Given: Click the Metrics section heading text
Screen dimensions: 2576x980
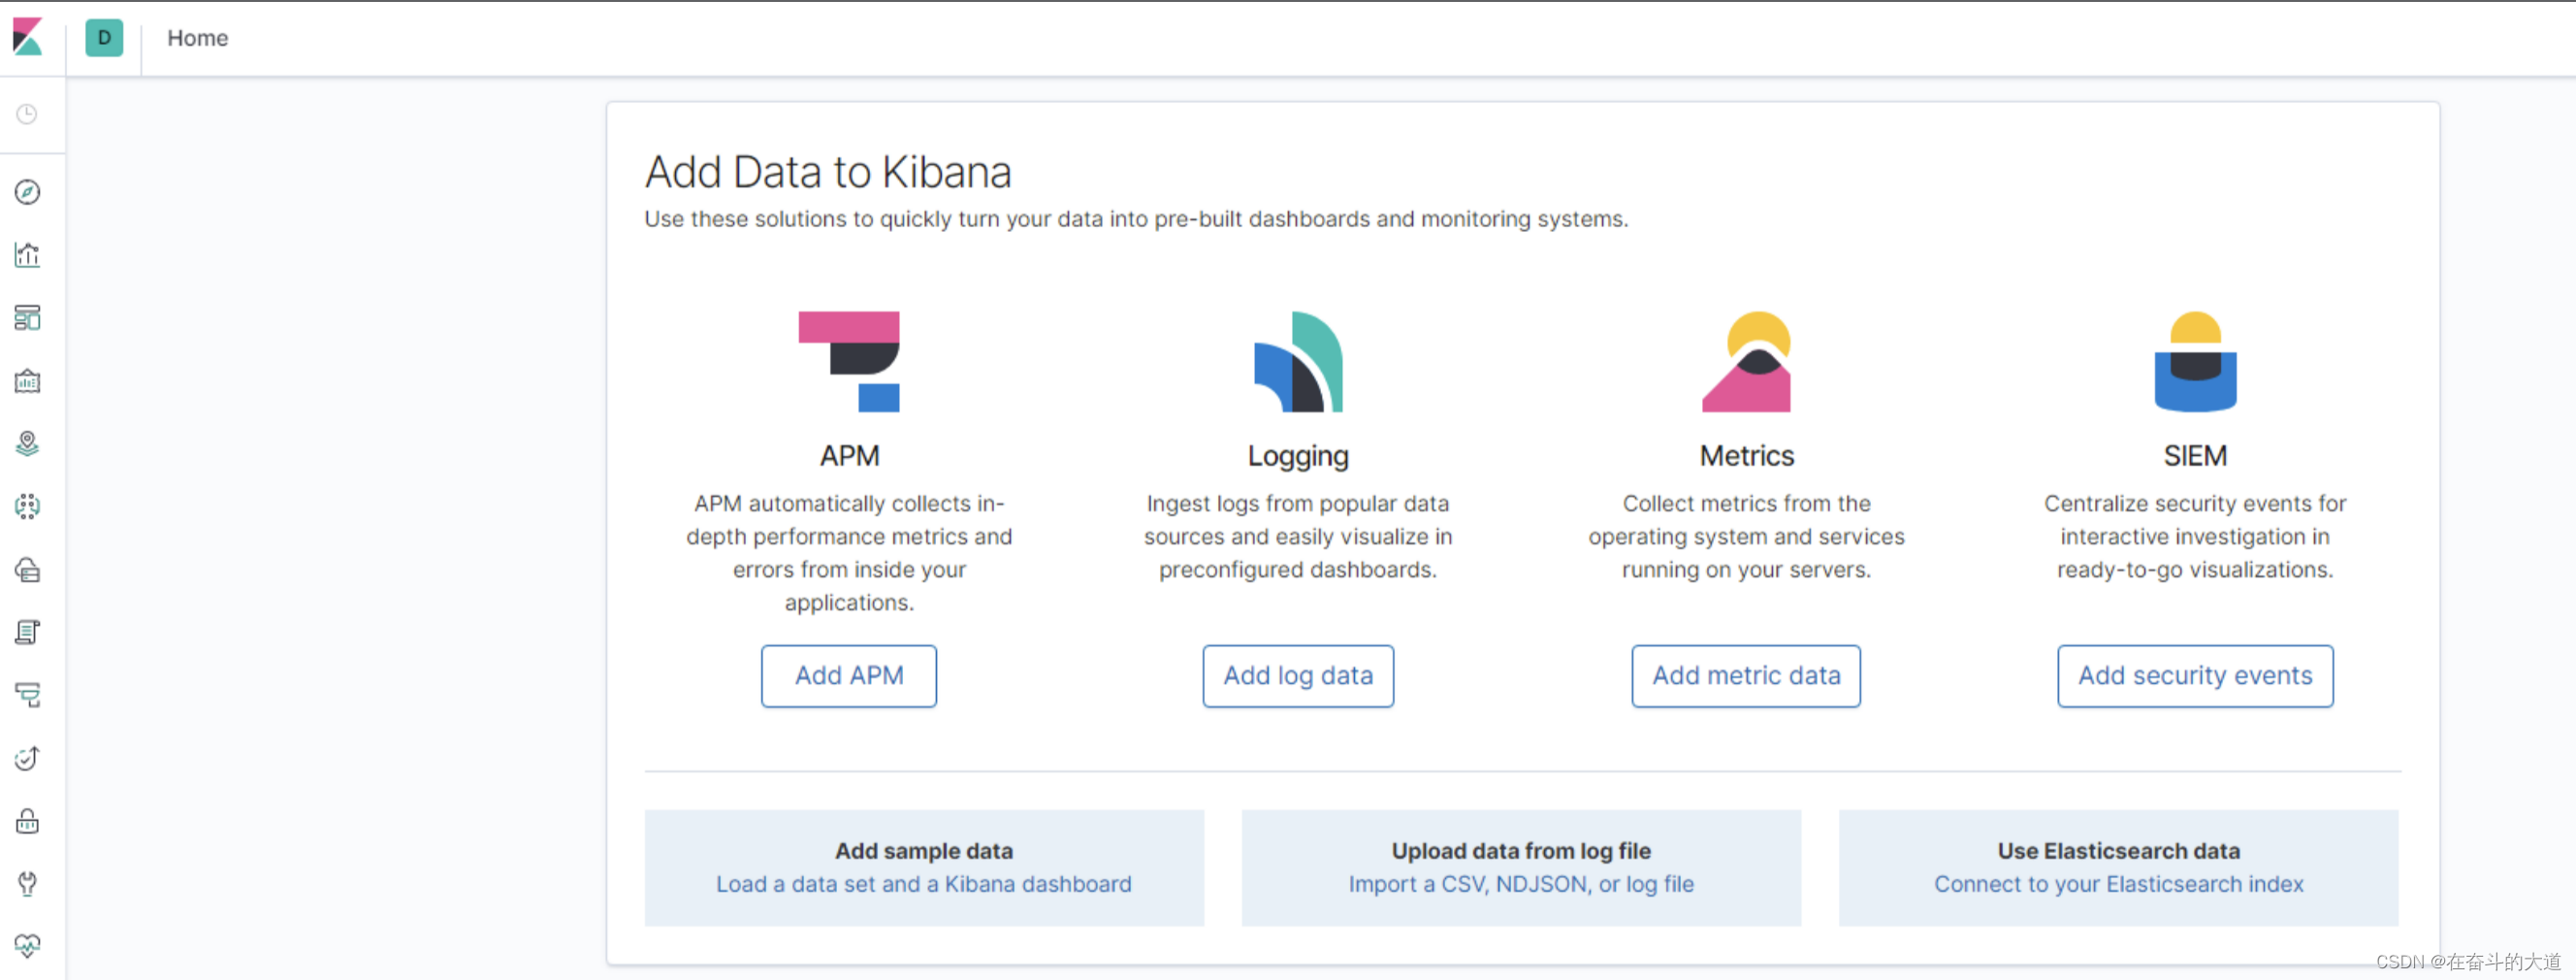Looking at the screenshot, I should [x=1747, y=456].
